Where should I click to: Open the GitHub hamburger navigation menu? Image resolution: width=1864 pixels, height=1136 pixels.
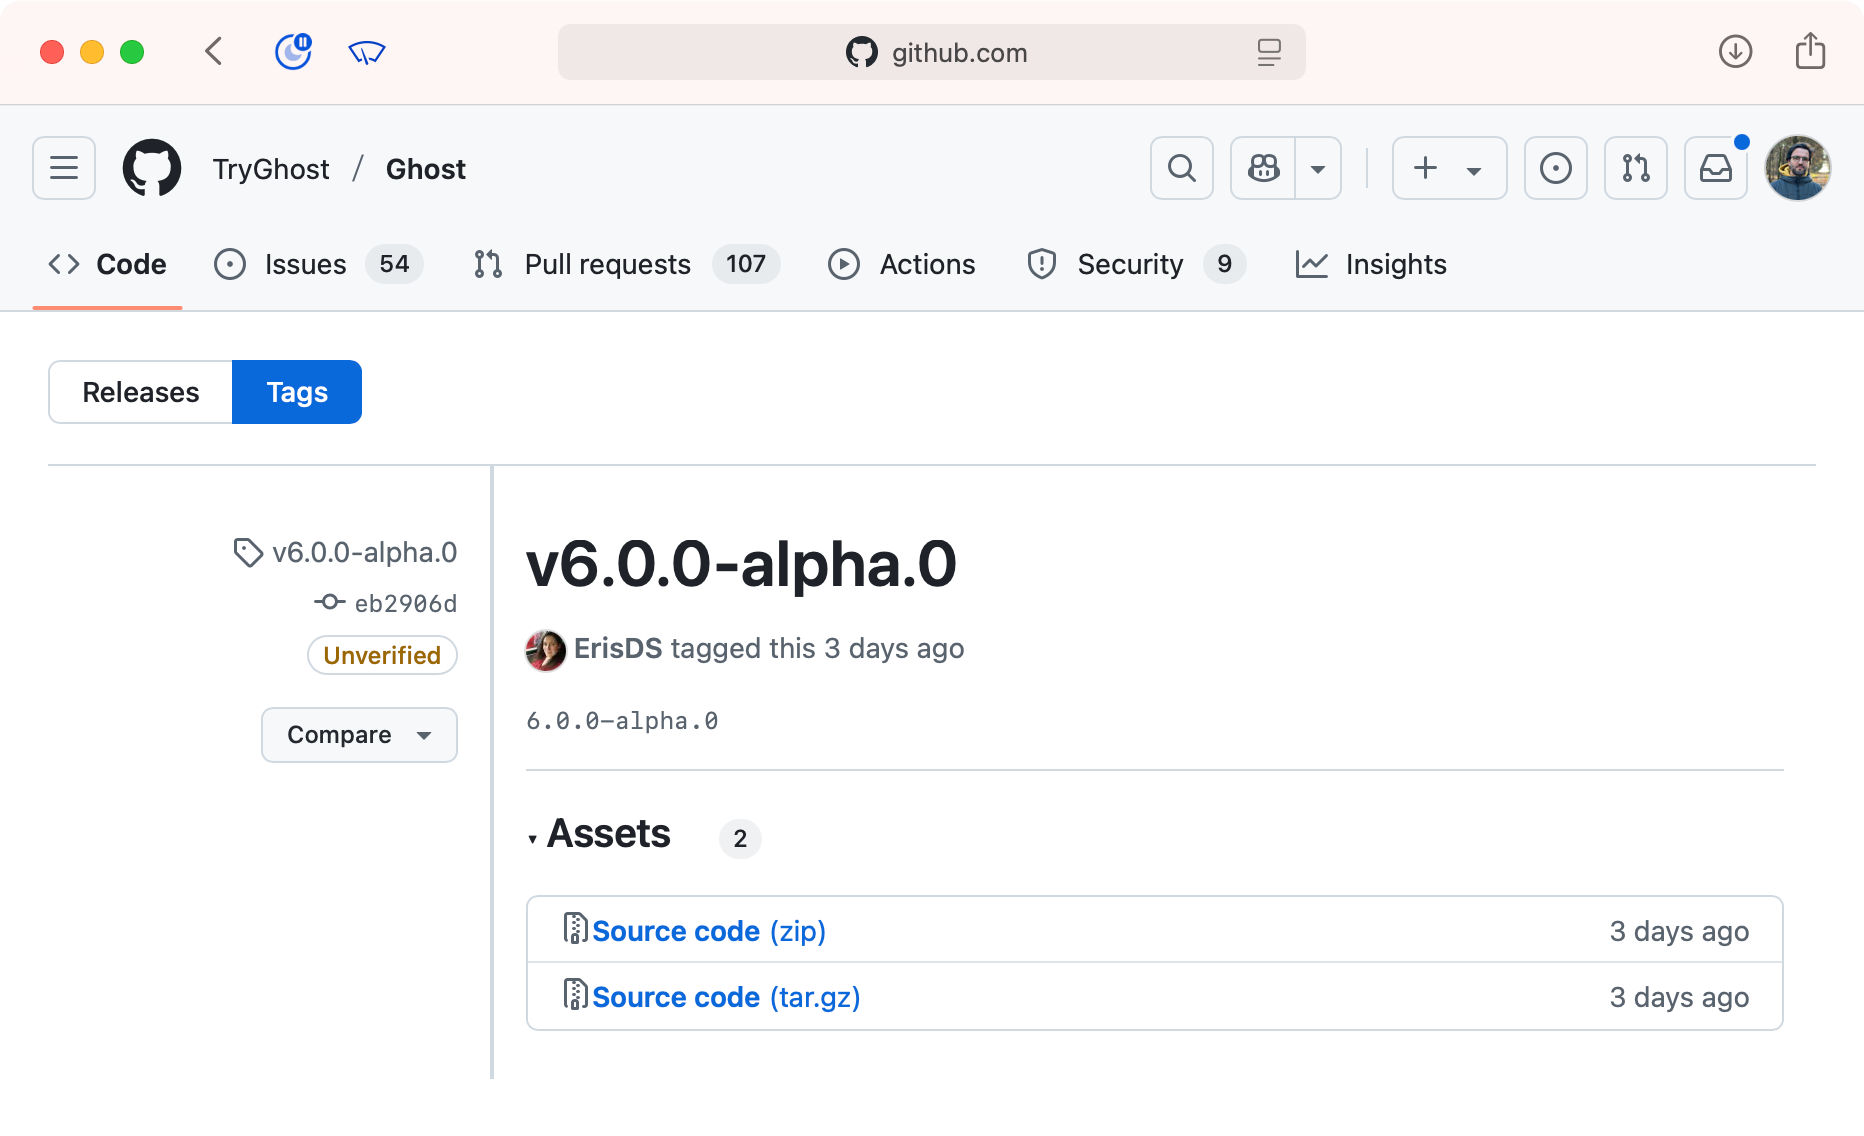pos(64,168)
